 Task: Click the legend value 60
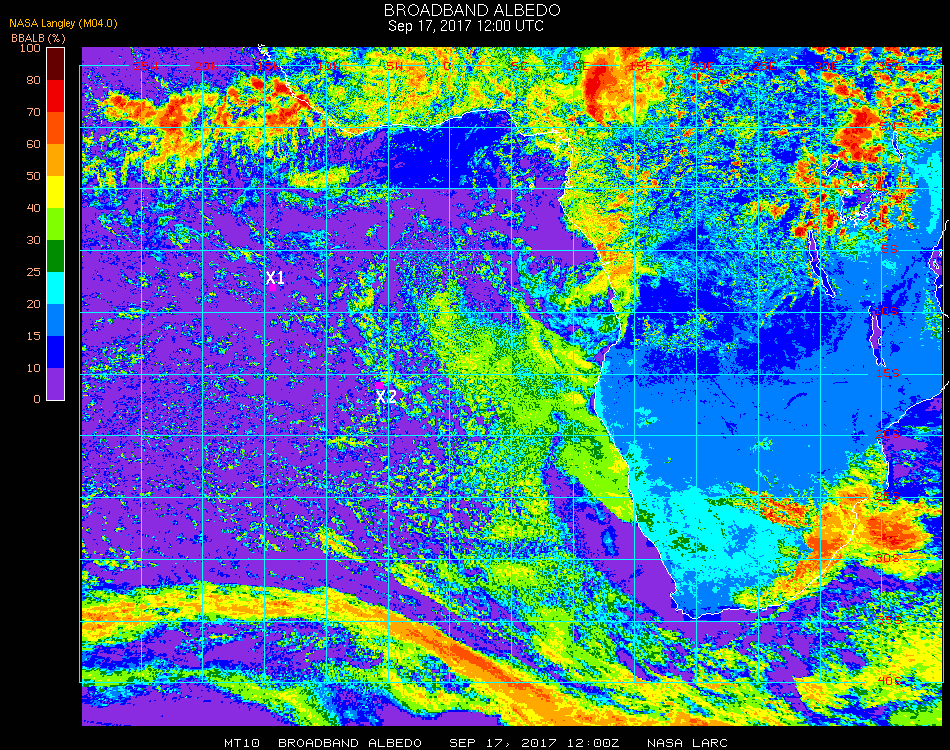33,144
